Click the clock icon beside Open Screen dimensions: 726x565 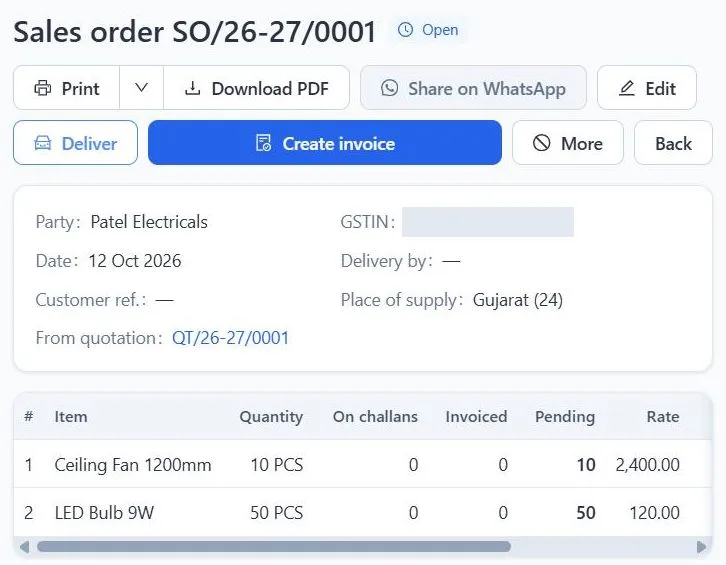[405, 30]
